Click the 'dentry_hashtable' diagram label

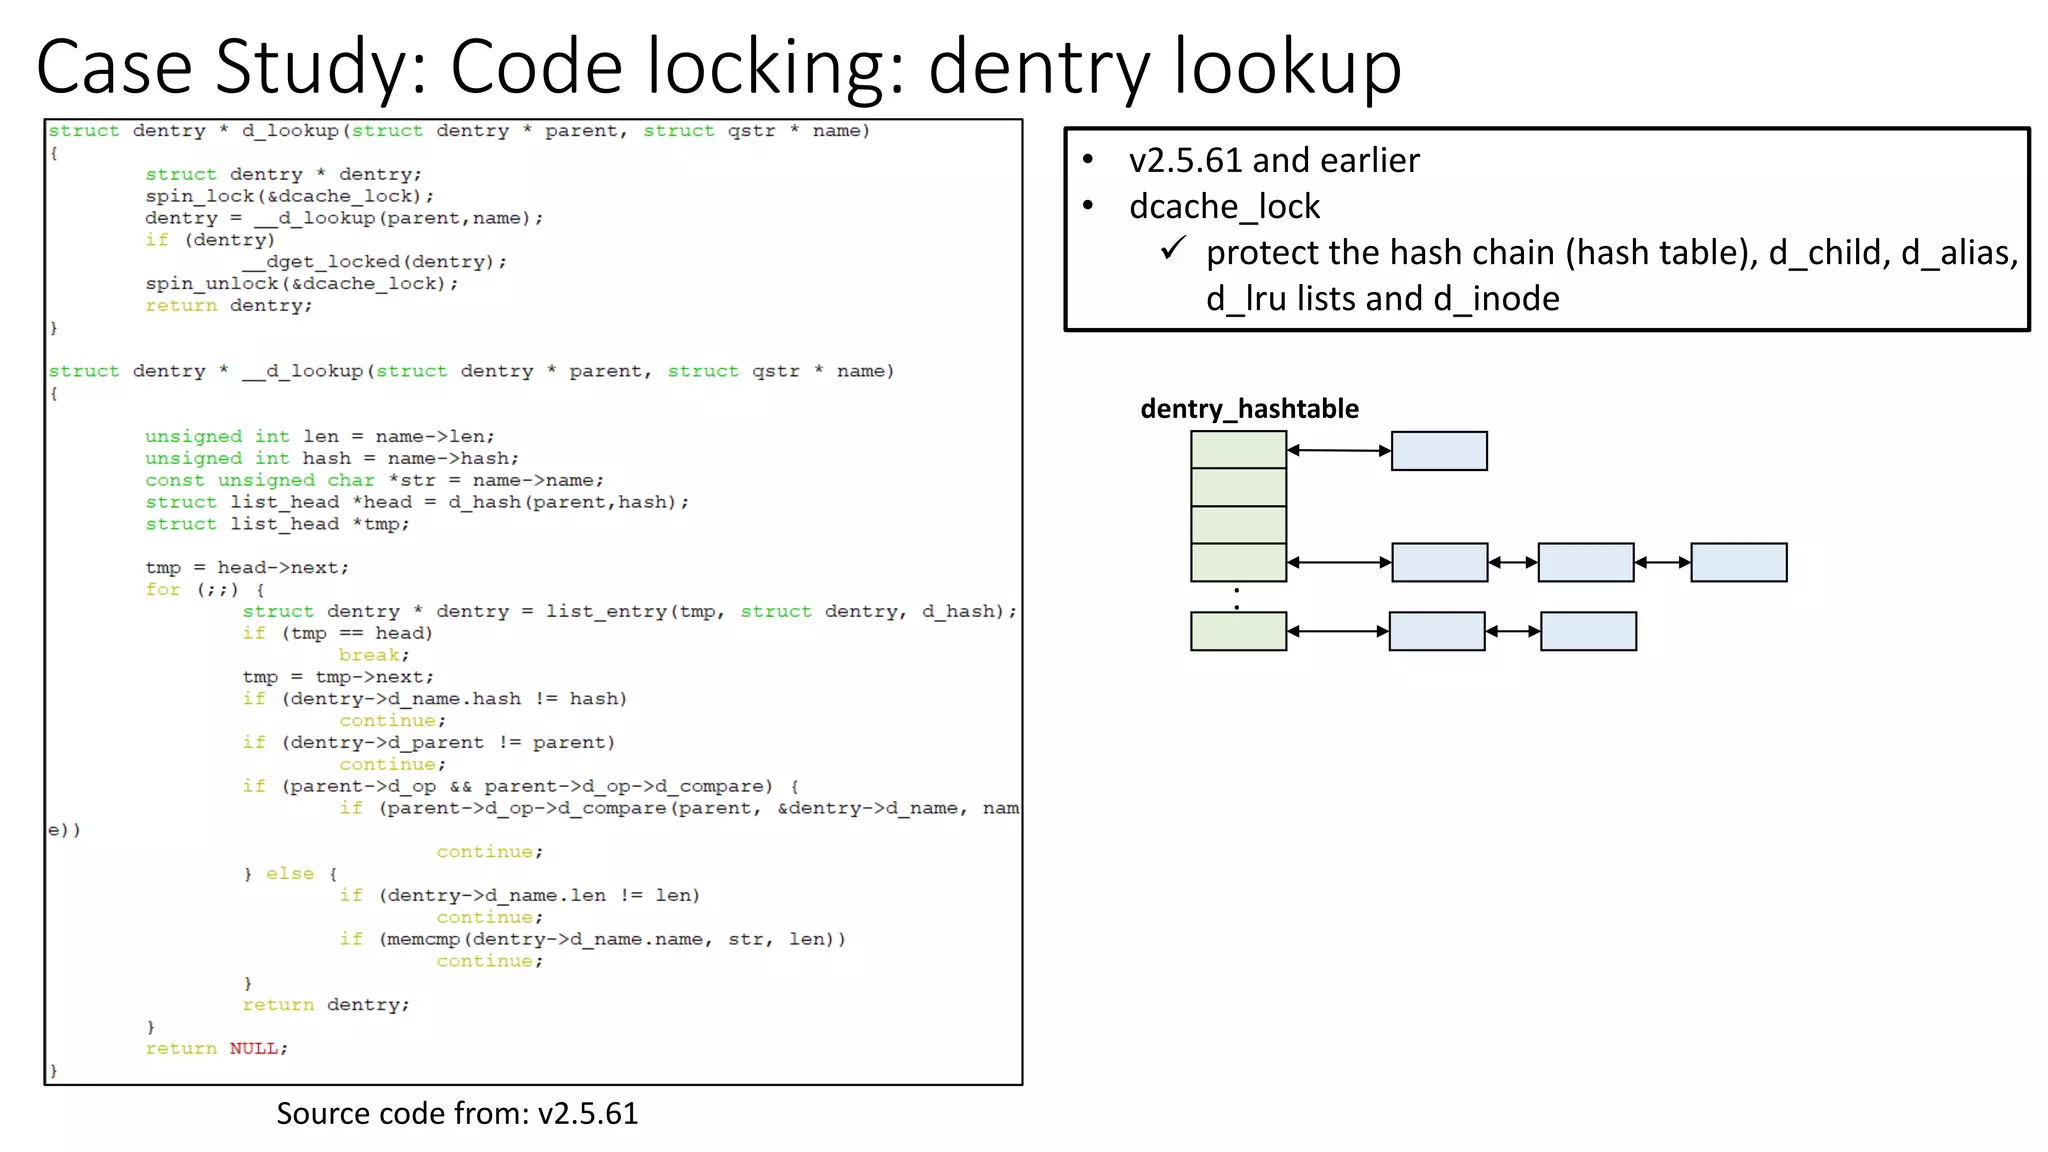tap(1249, 409)
